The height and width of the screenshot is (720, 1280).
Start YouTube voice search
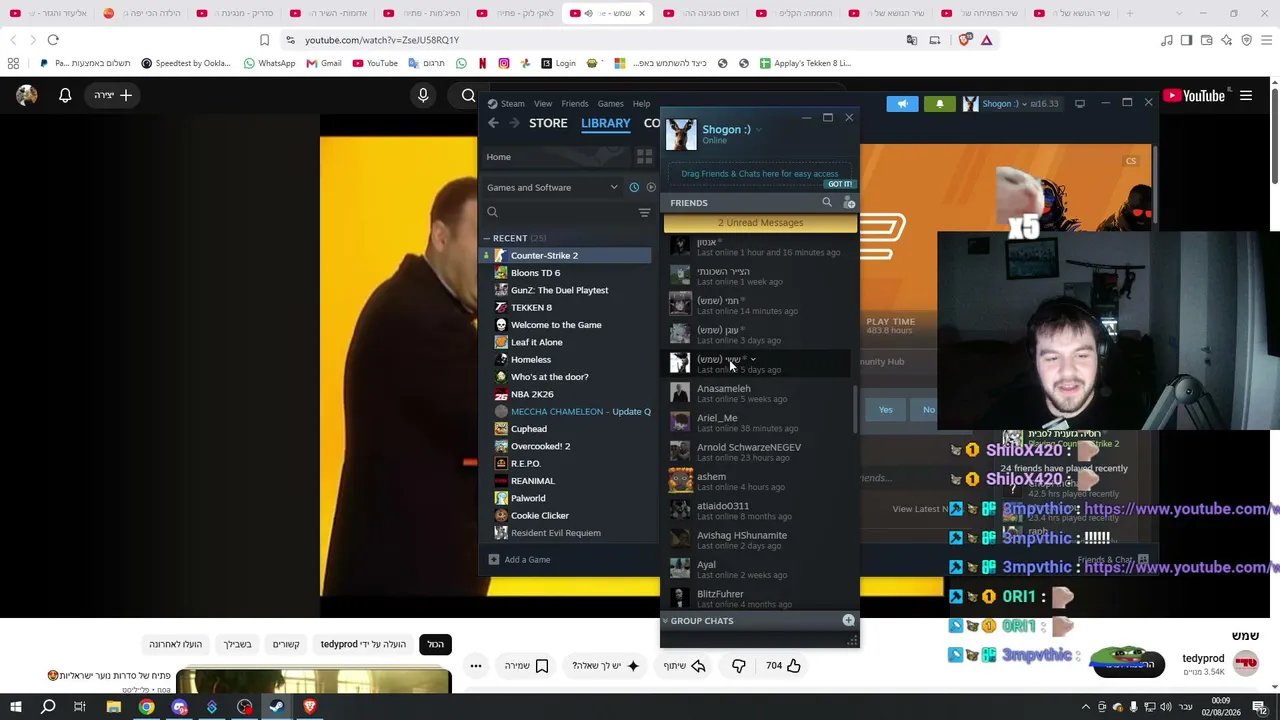423,95
